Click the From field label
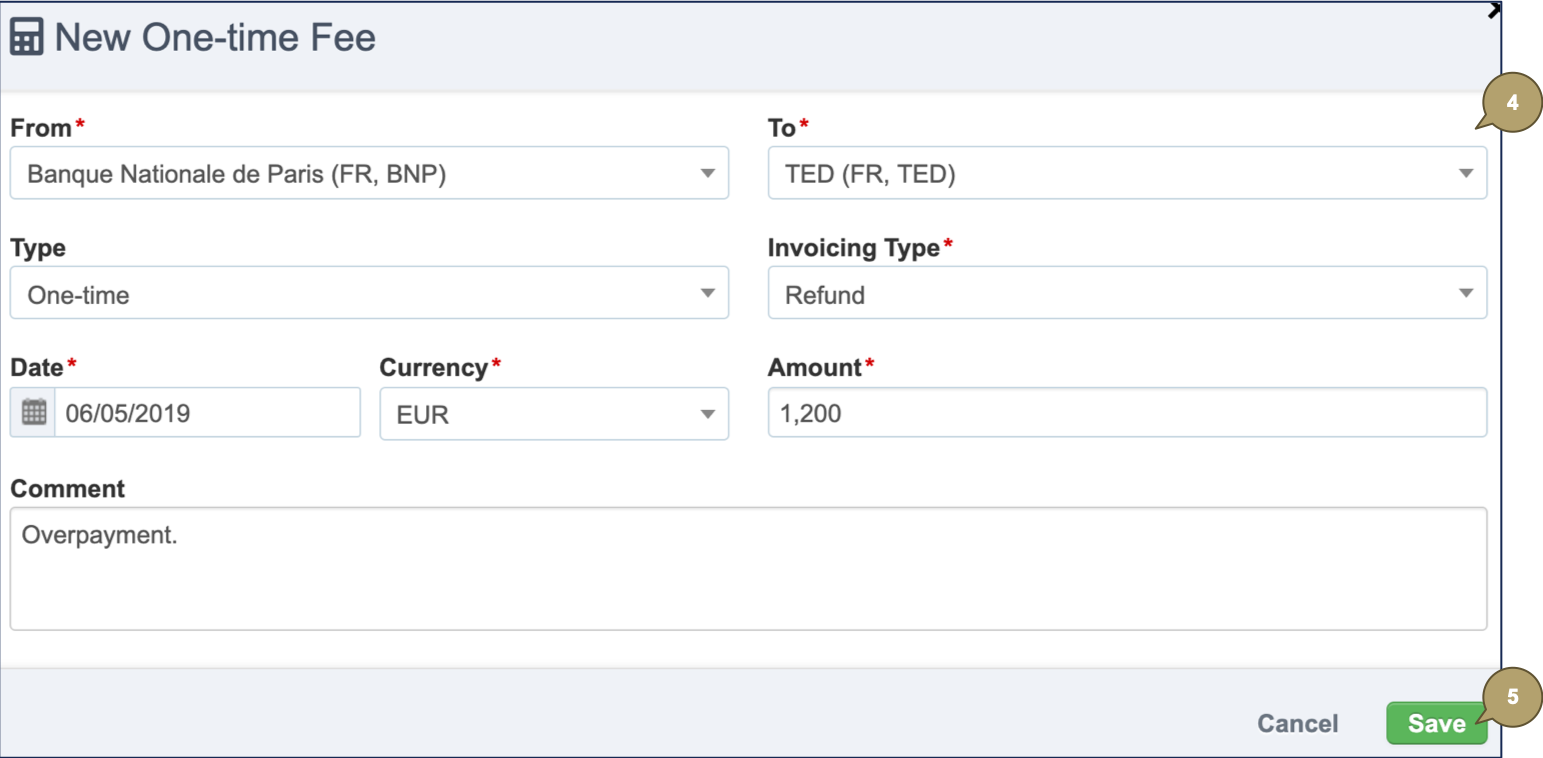Viewport: 1543px width, 758px height. [41, 128]
